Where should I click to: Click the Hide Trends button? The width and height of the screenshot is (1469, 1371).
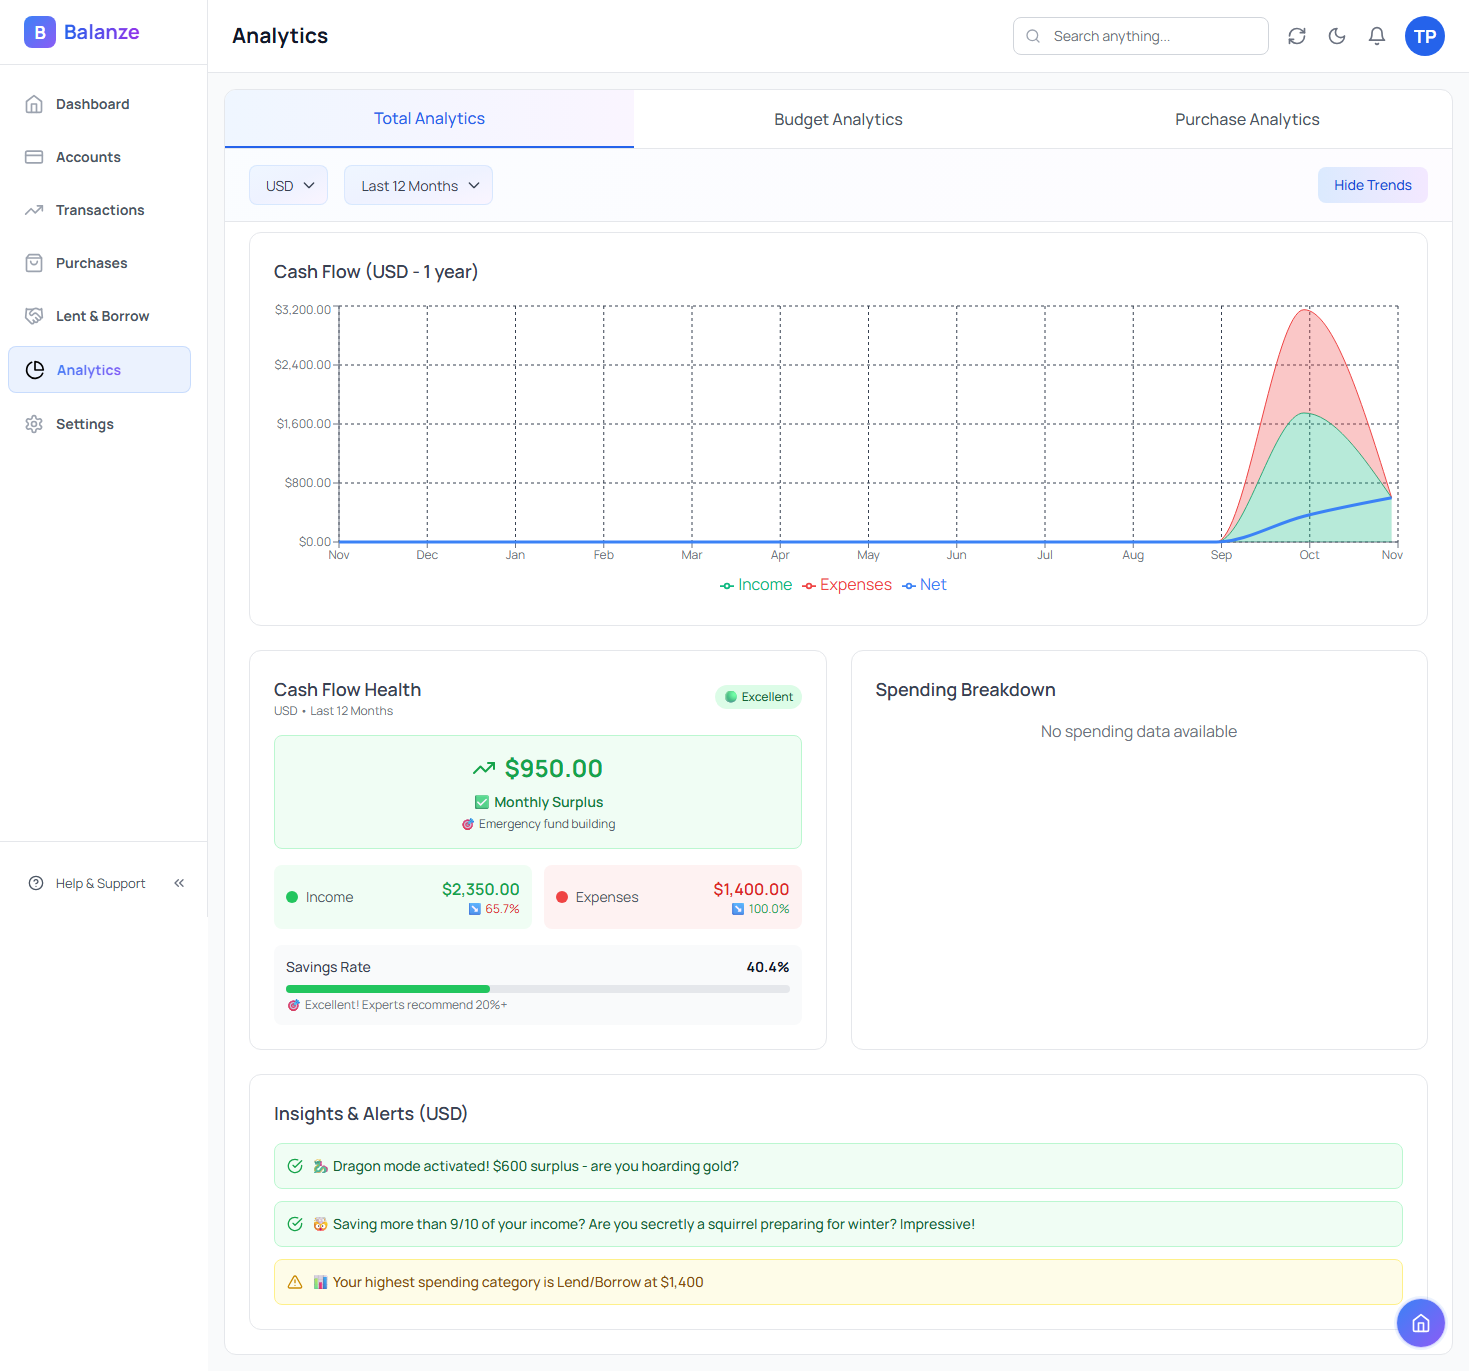[x=1372, y=185]
